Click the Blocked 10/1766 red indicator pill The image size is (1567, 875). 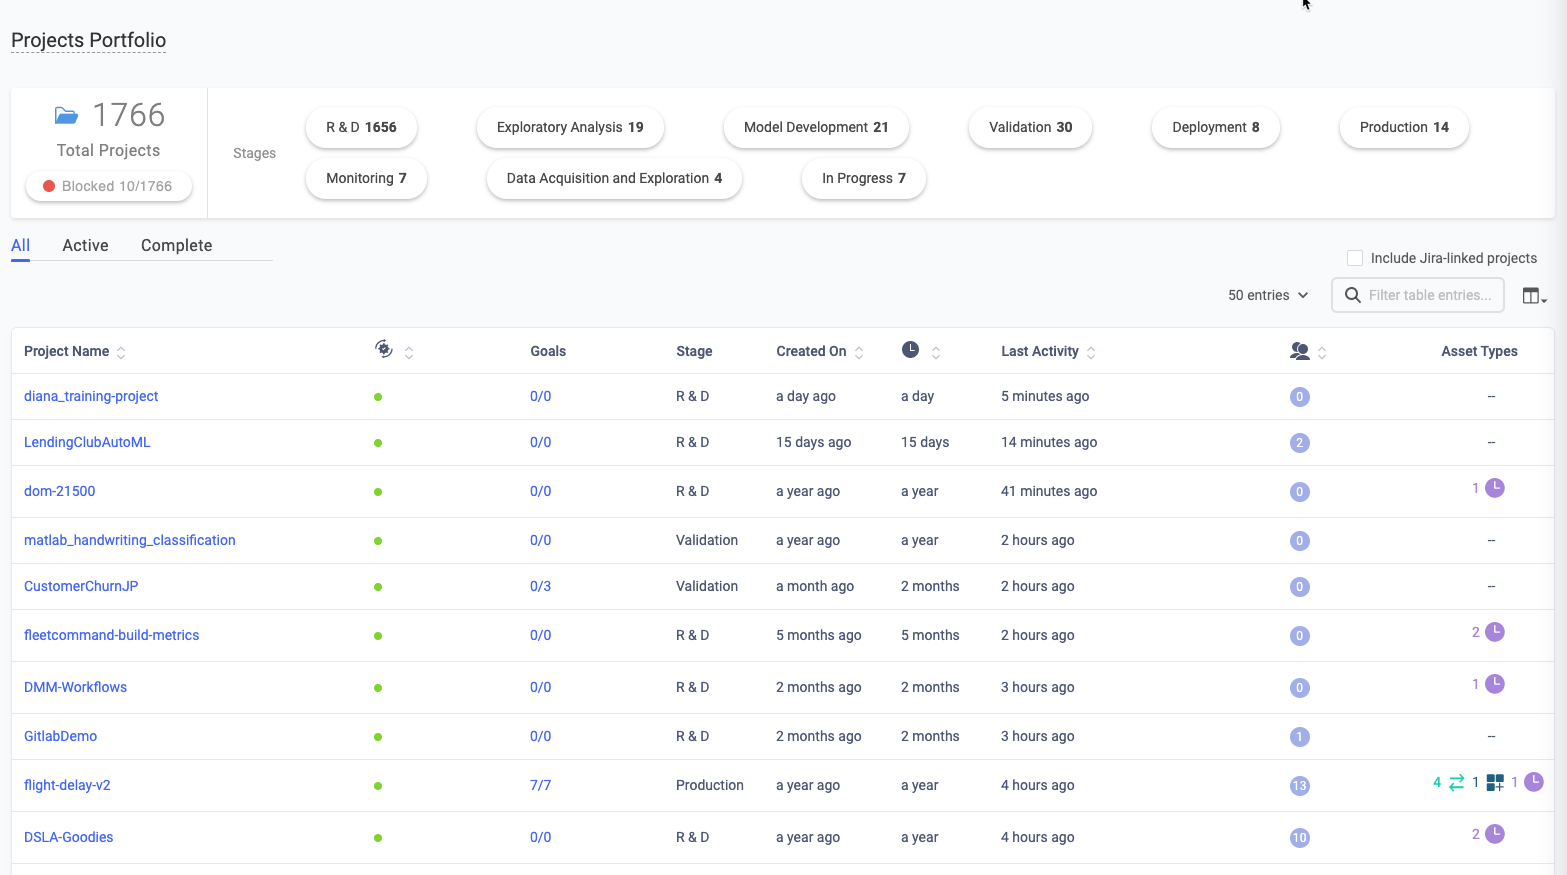tap(108, 187)
